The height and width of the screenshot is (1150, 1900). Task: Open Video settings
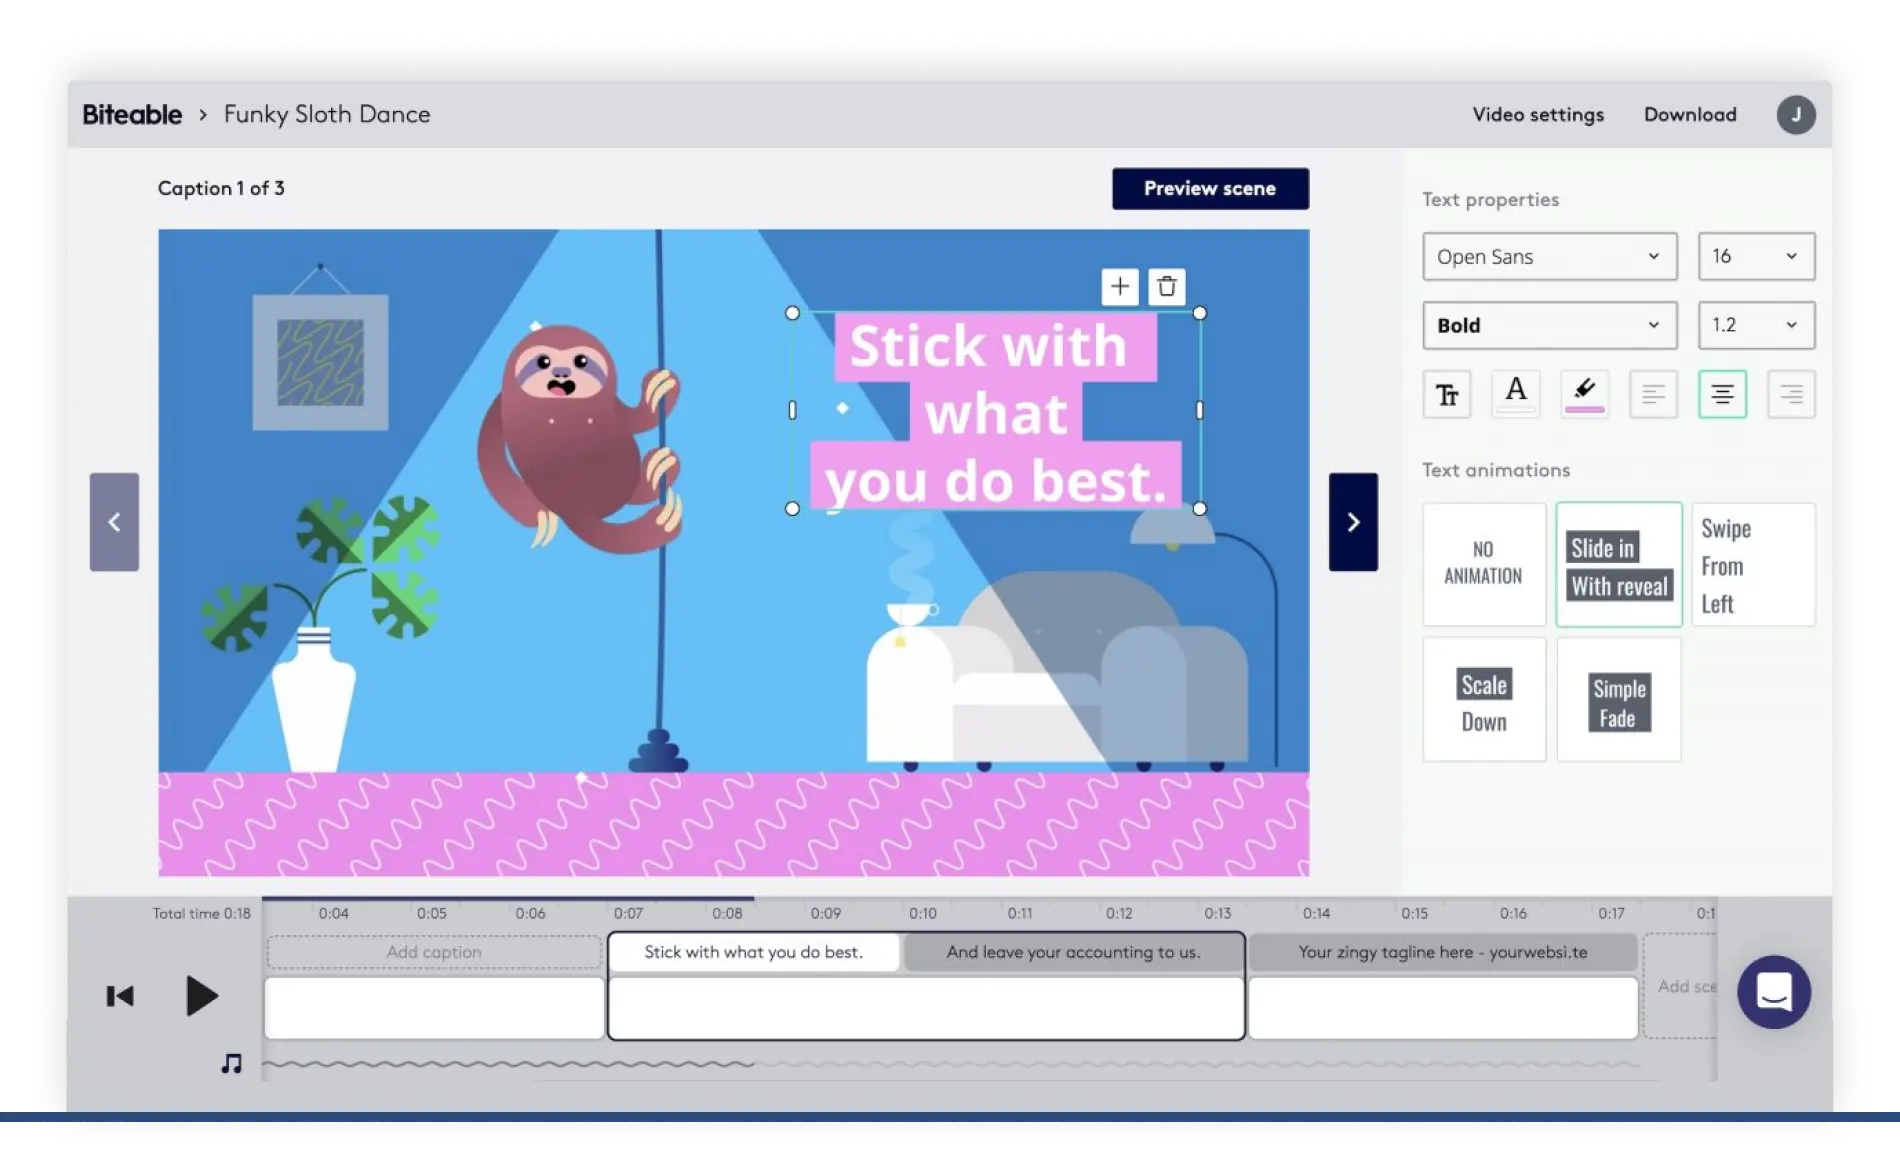pyautogui.click(x=1537, y=114)
